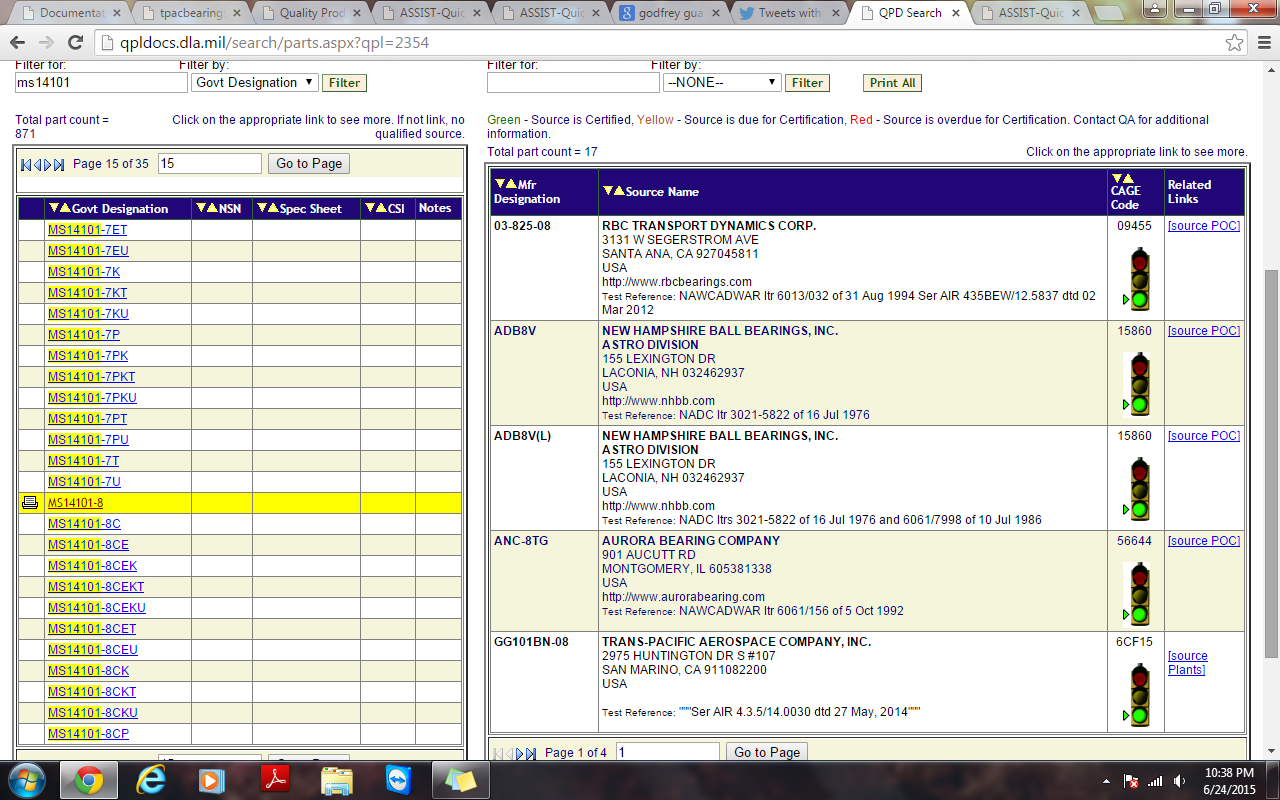The image size is (1280, 800).
Task: Open Adobe Reader from the taskbar
Action: (x=274, y=780)
